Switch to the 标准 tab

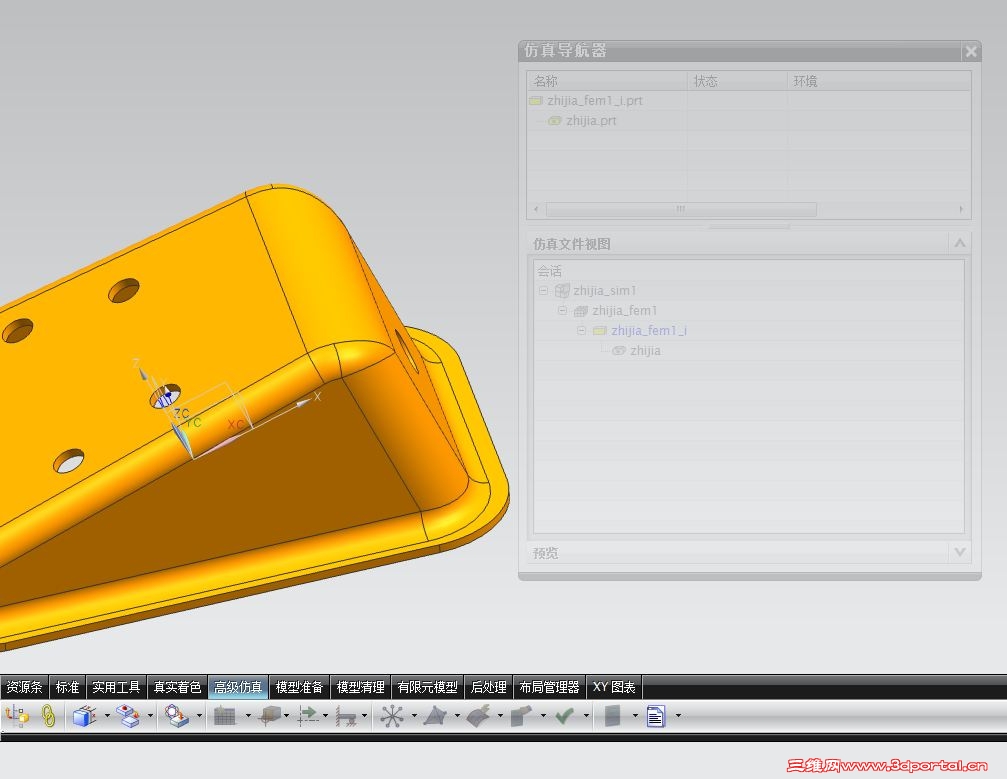coord(67,687)
